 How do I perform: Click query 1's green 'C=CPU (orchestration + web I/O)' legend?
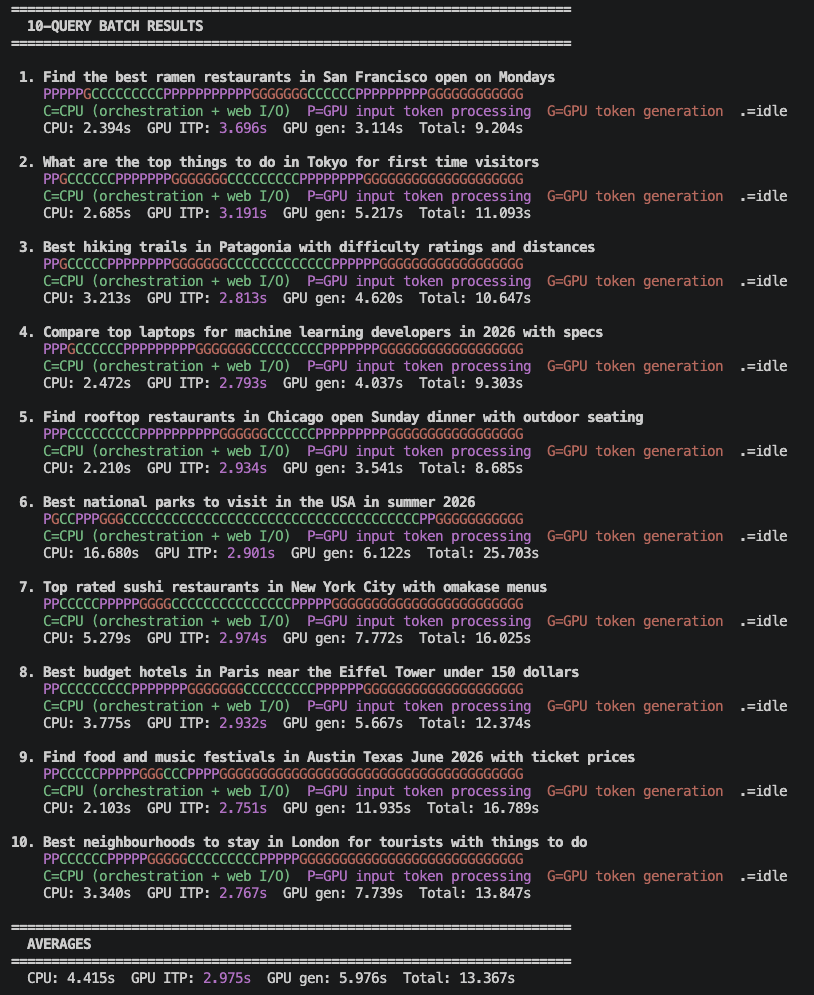tap(167, 111)
